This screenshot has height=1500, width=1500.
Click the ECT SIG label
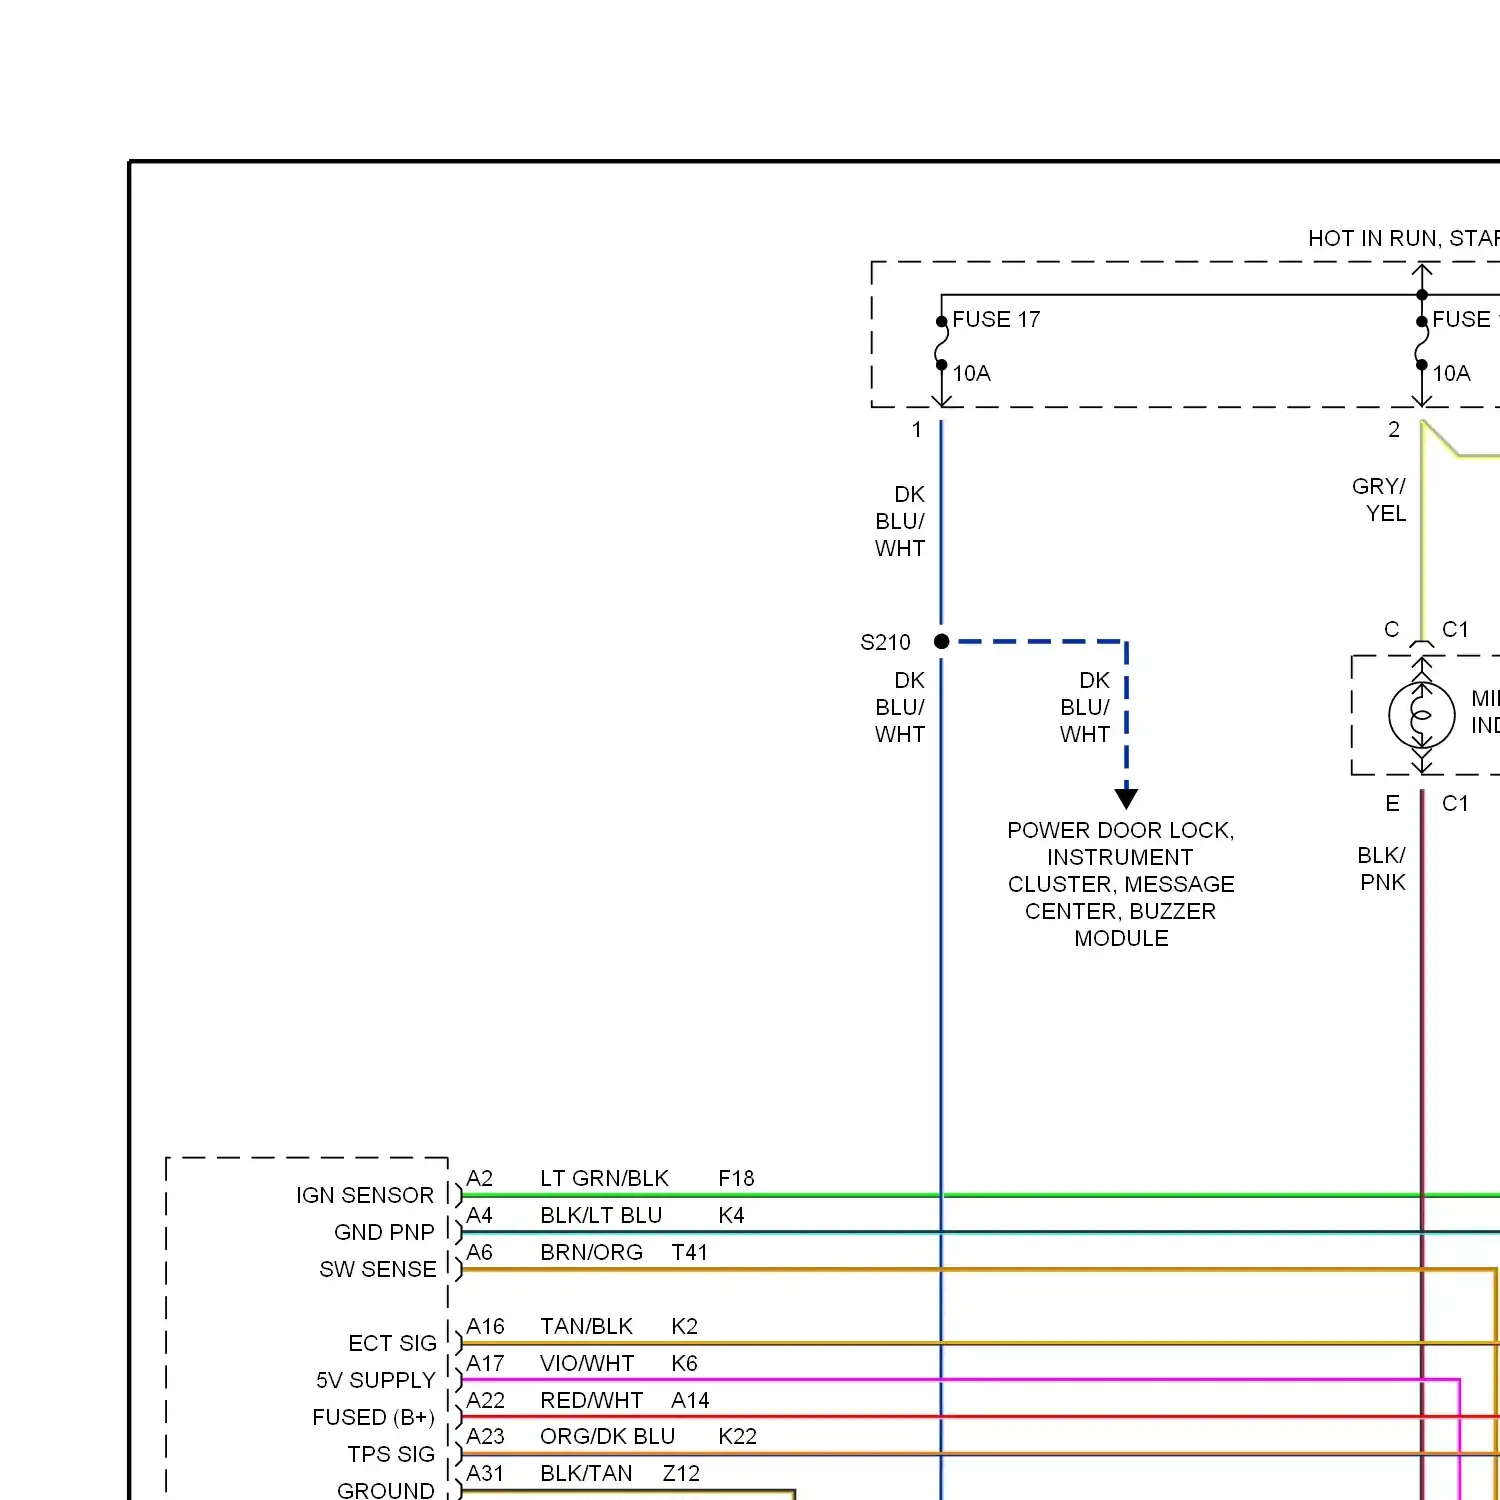(393, 1343)
